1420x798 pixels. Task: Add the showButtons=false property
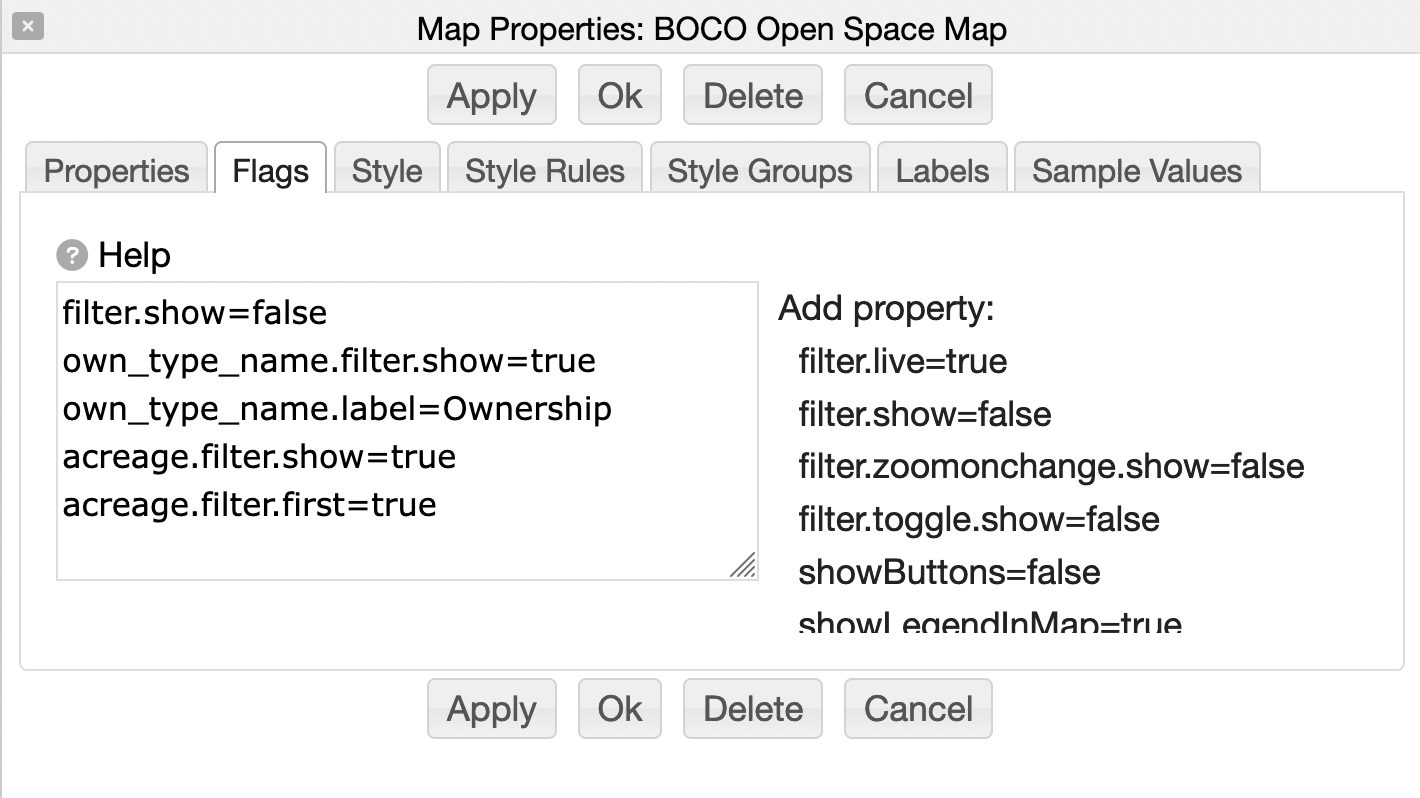pyautogui.click(x=949, y=573)
